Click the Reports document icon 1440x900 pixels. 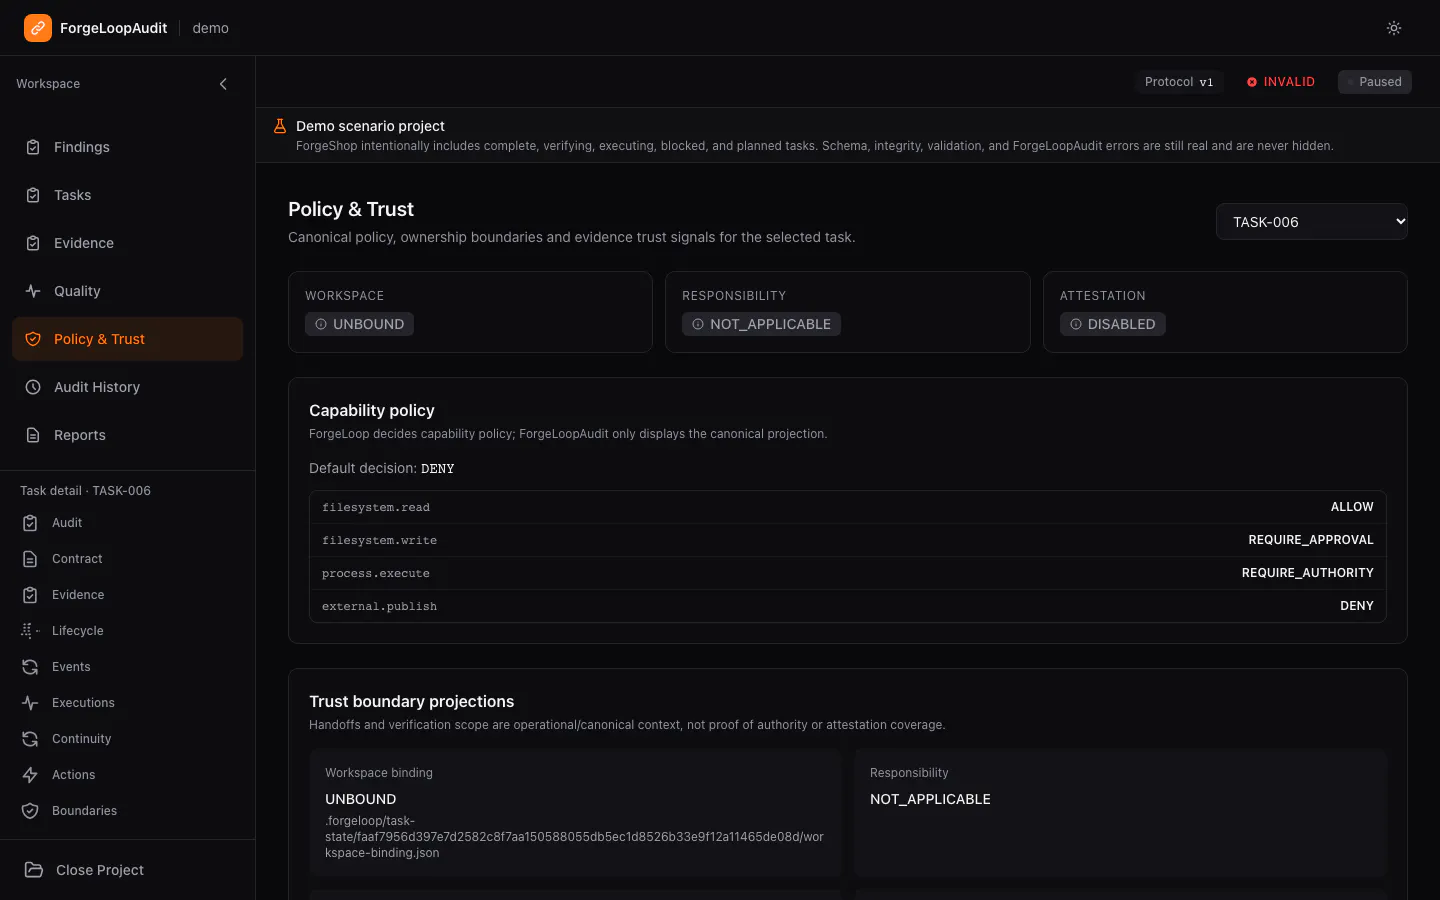(33, 435)
